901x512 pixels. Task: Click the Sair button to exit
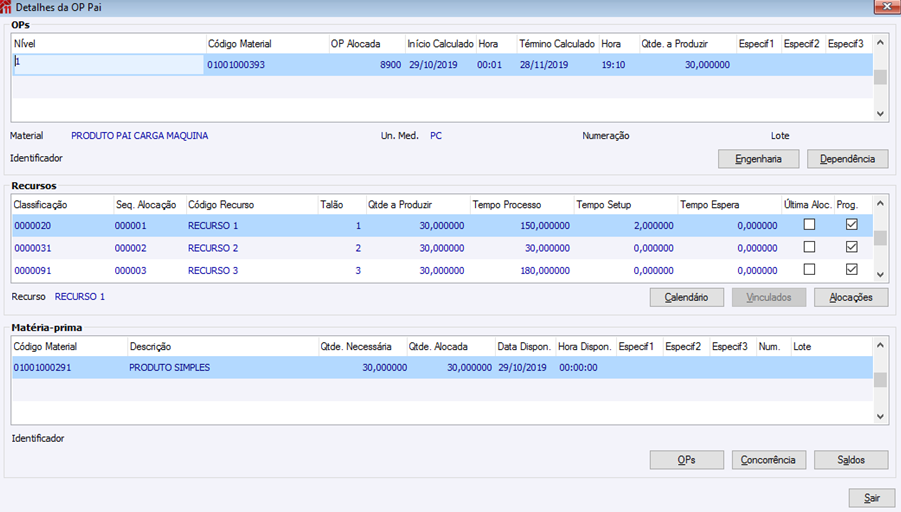872,498
